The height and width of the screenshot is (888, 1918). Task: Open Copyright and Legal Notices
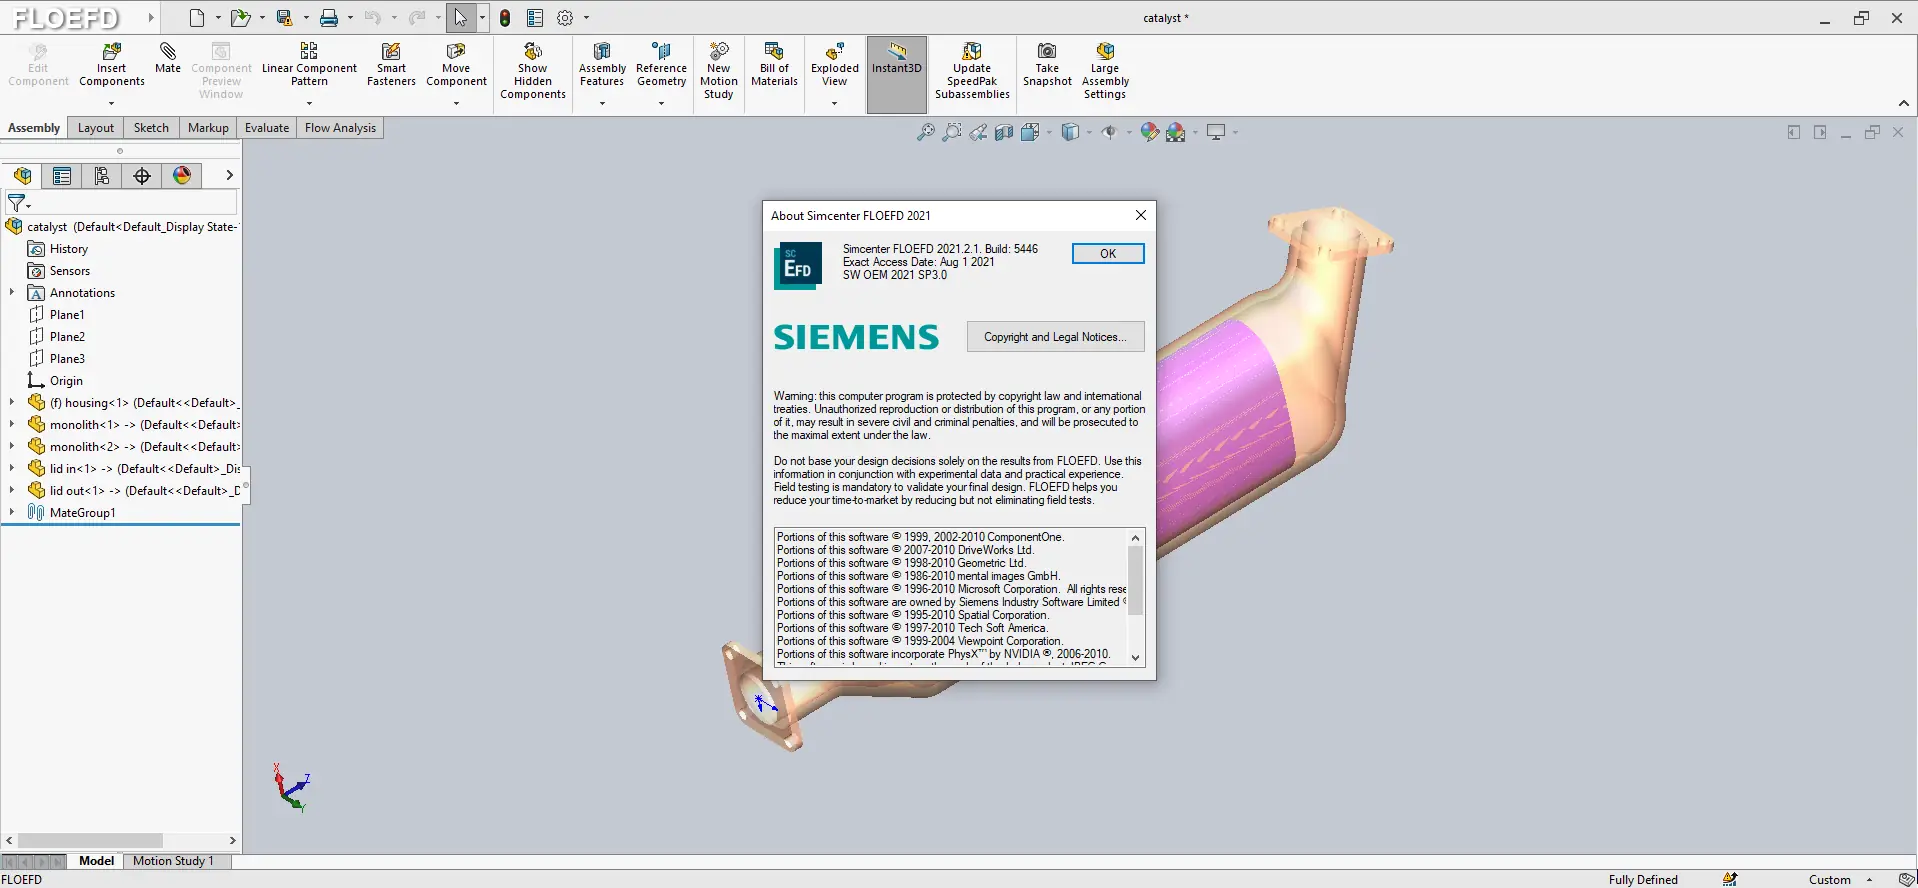click(x=1055, y=337)
